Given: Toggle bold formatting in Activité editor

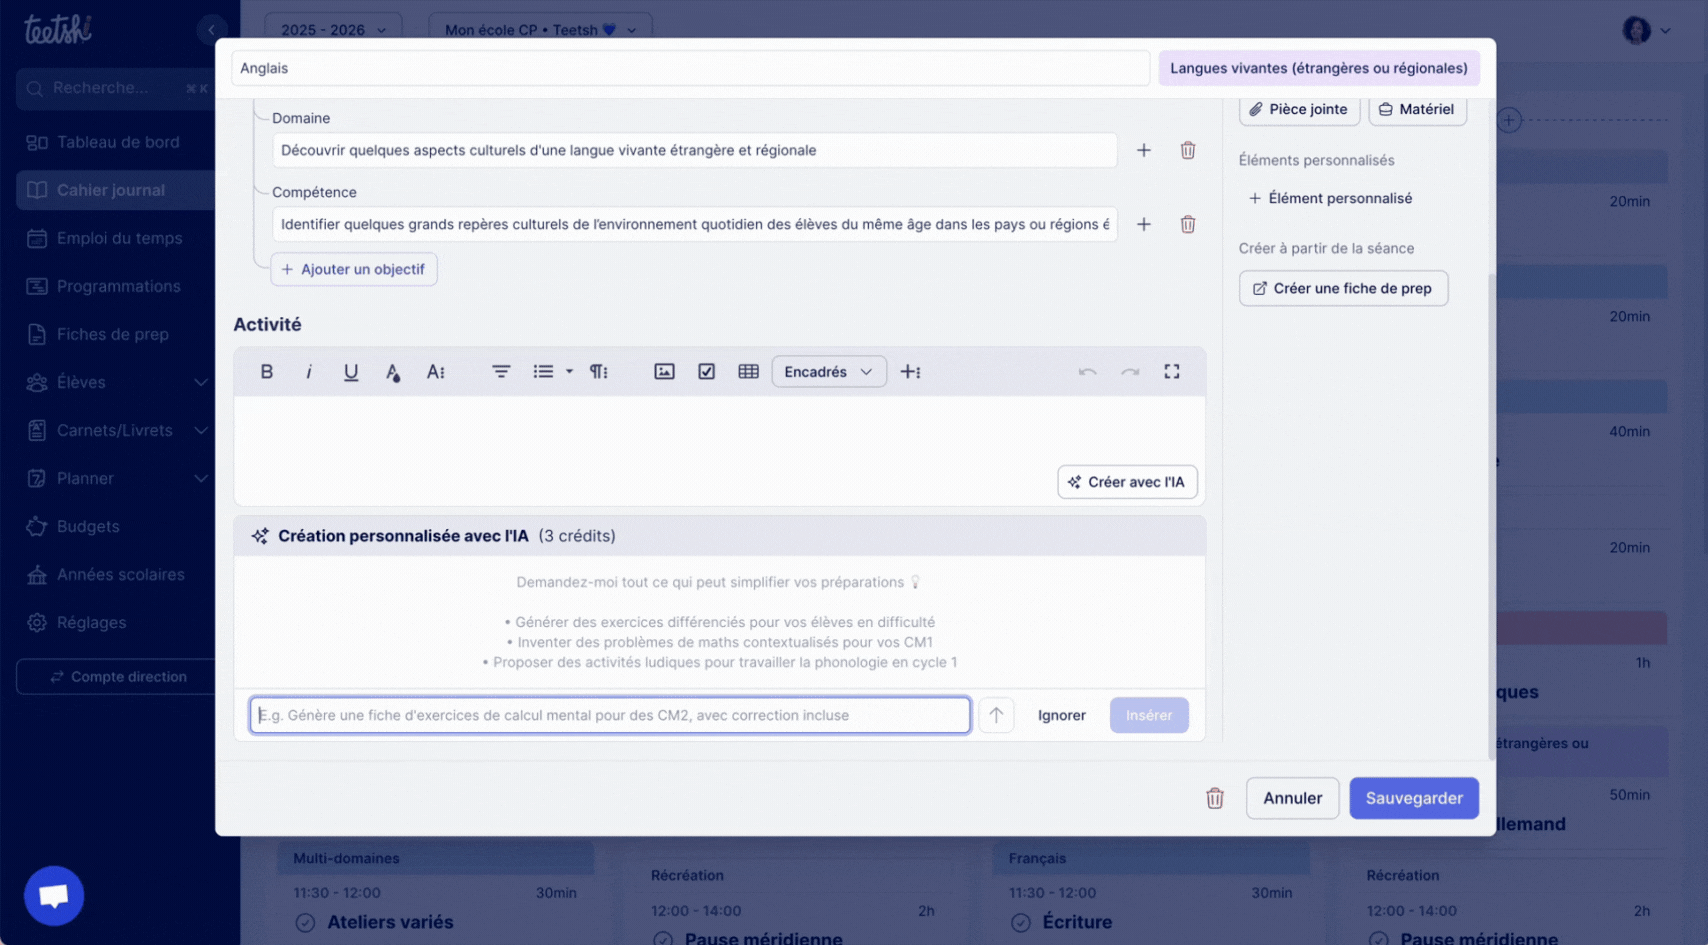Looking at the screenshot, I should pos(267,372).
